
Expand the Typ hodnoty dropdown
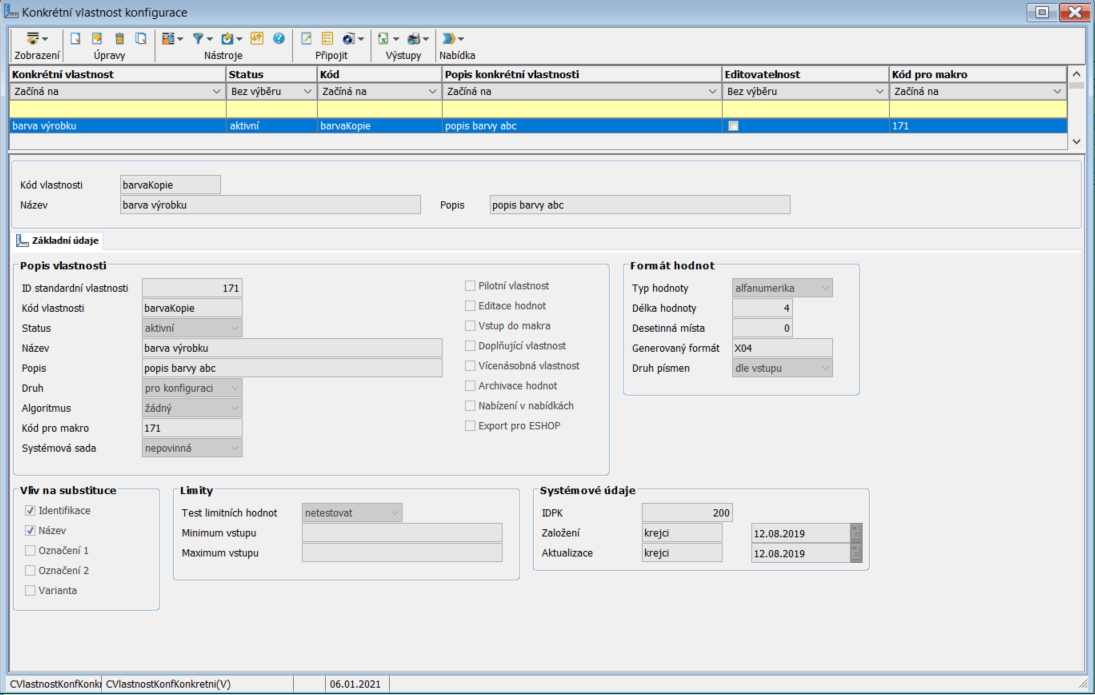click(825, 288)
